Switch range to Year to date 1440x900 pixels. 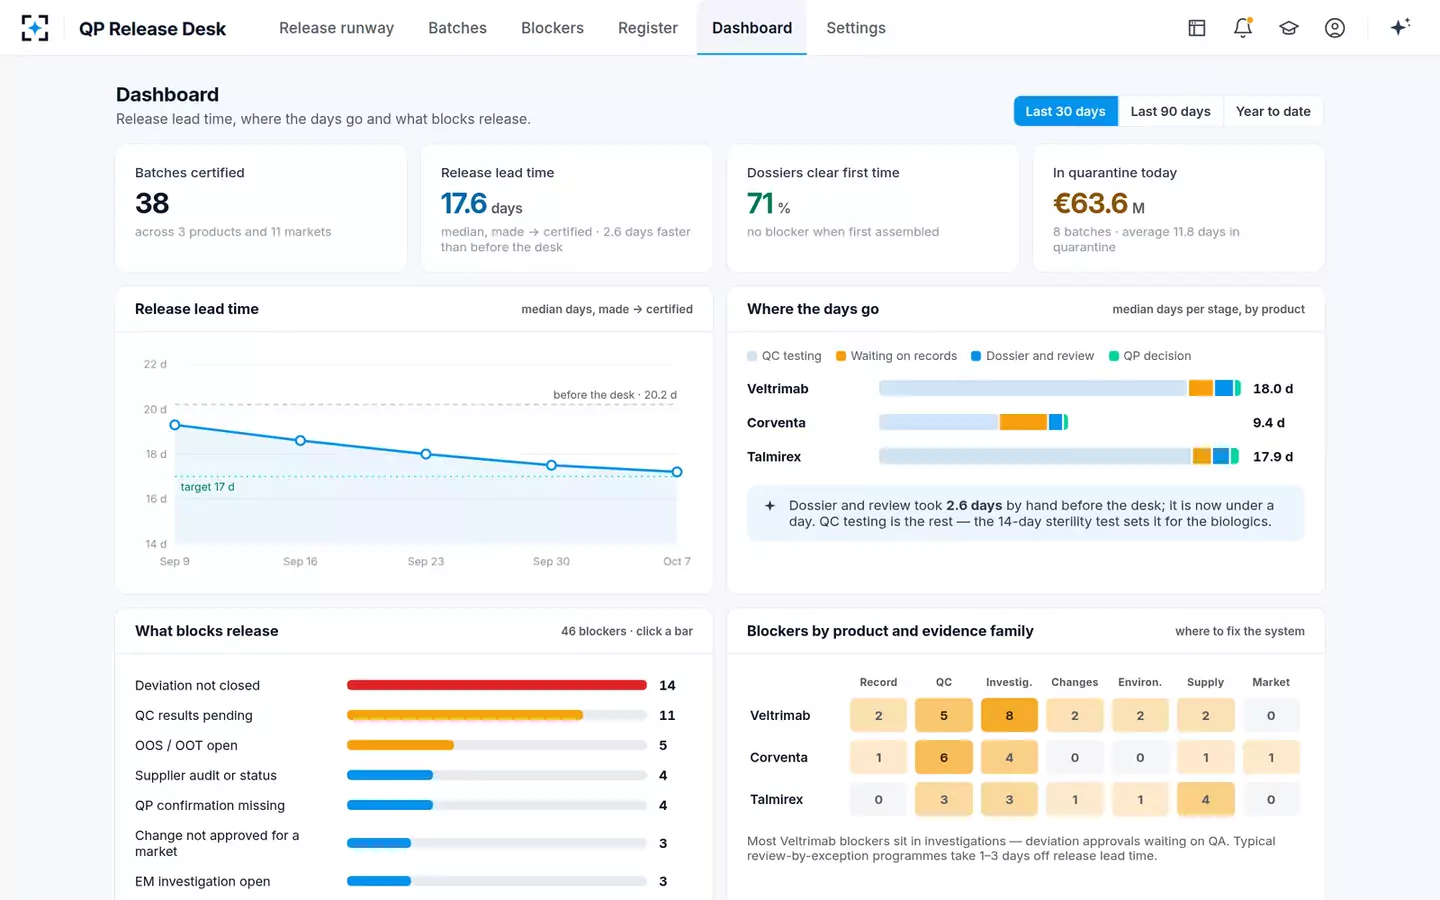1273,111
